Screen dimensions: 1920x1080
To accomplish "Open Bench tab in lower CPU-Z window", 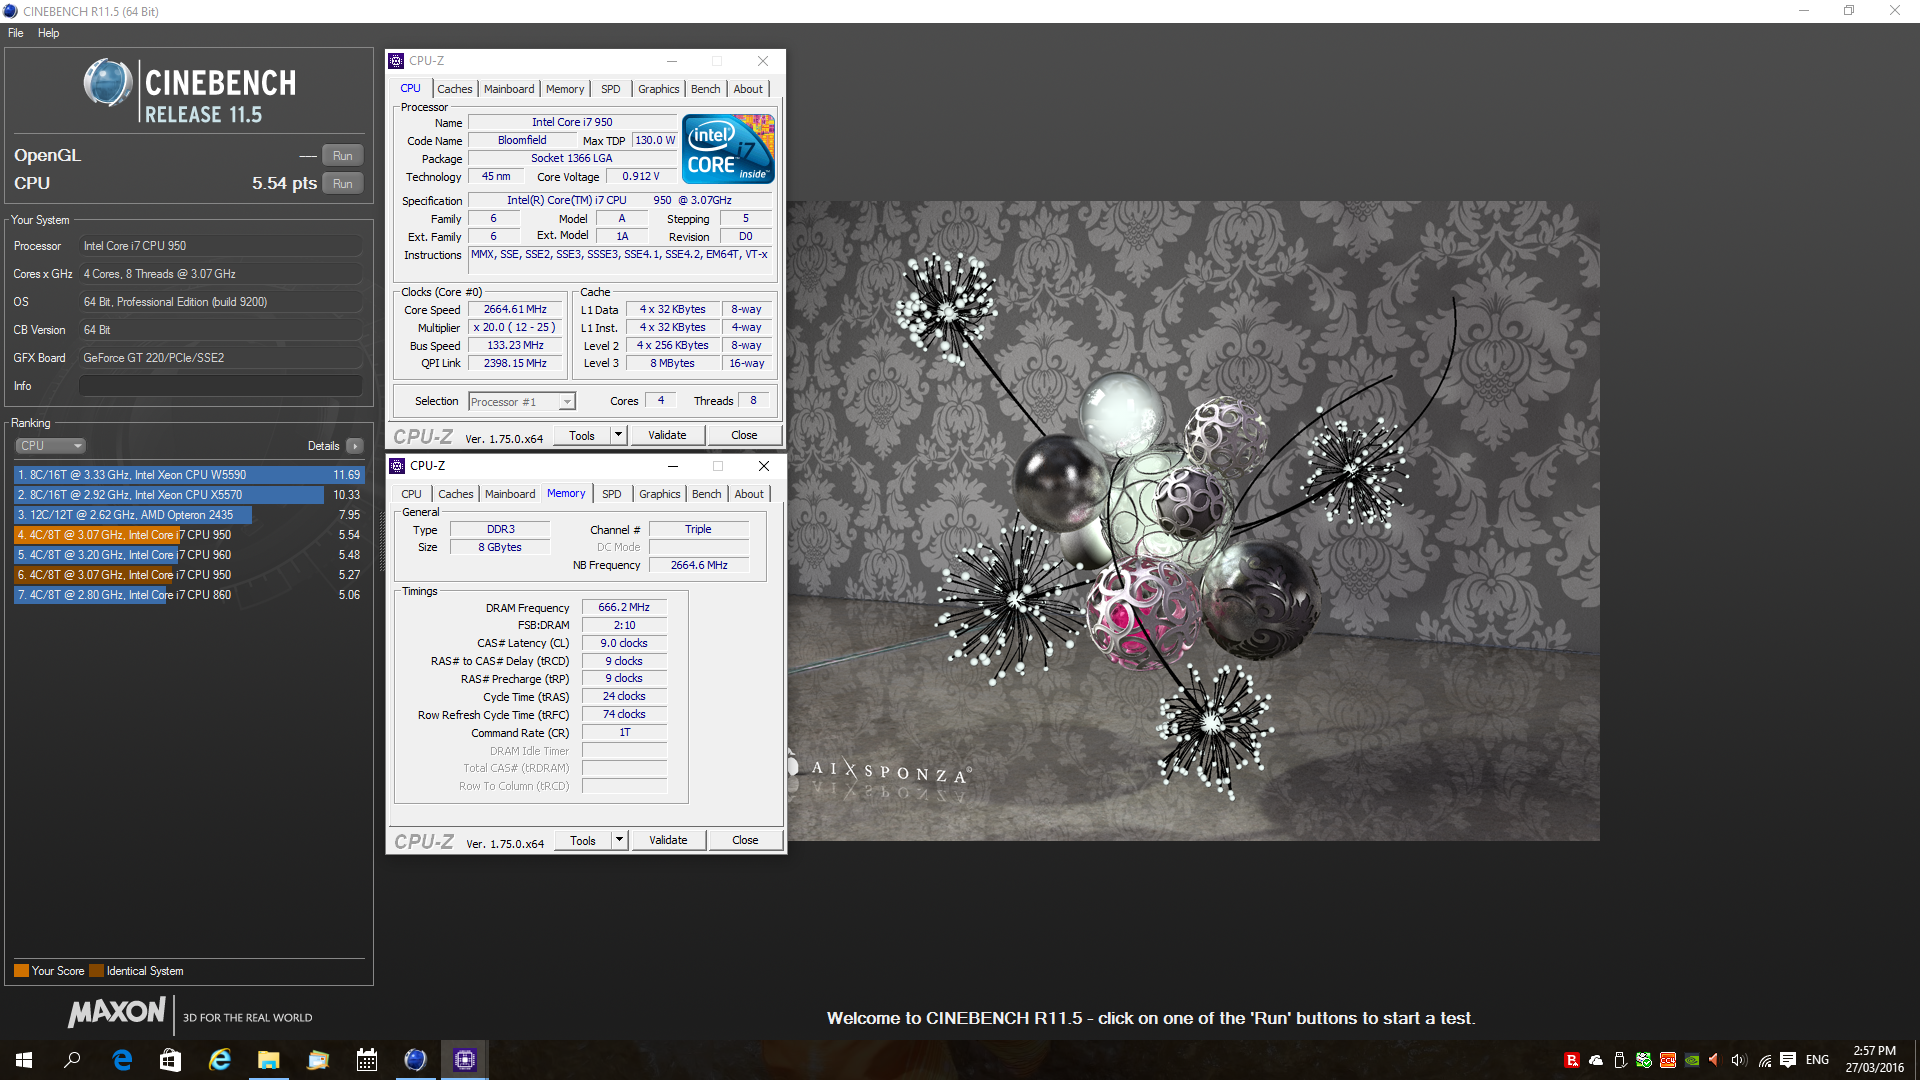I will (x=706, y=494).
